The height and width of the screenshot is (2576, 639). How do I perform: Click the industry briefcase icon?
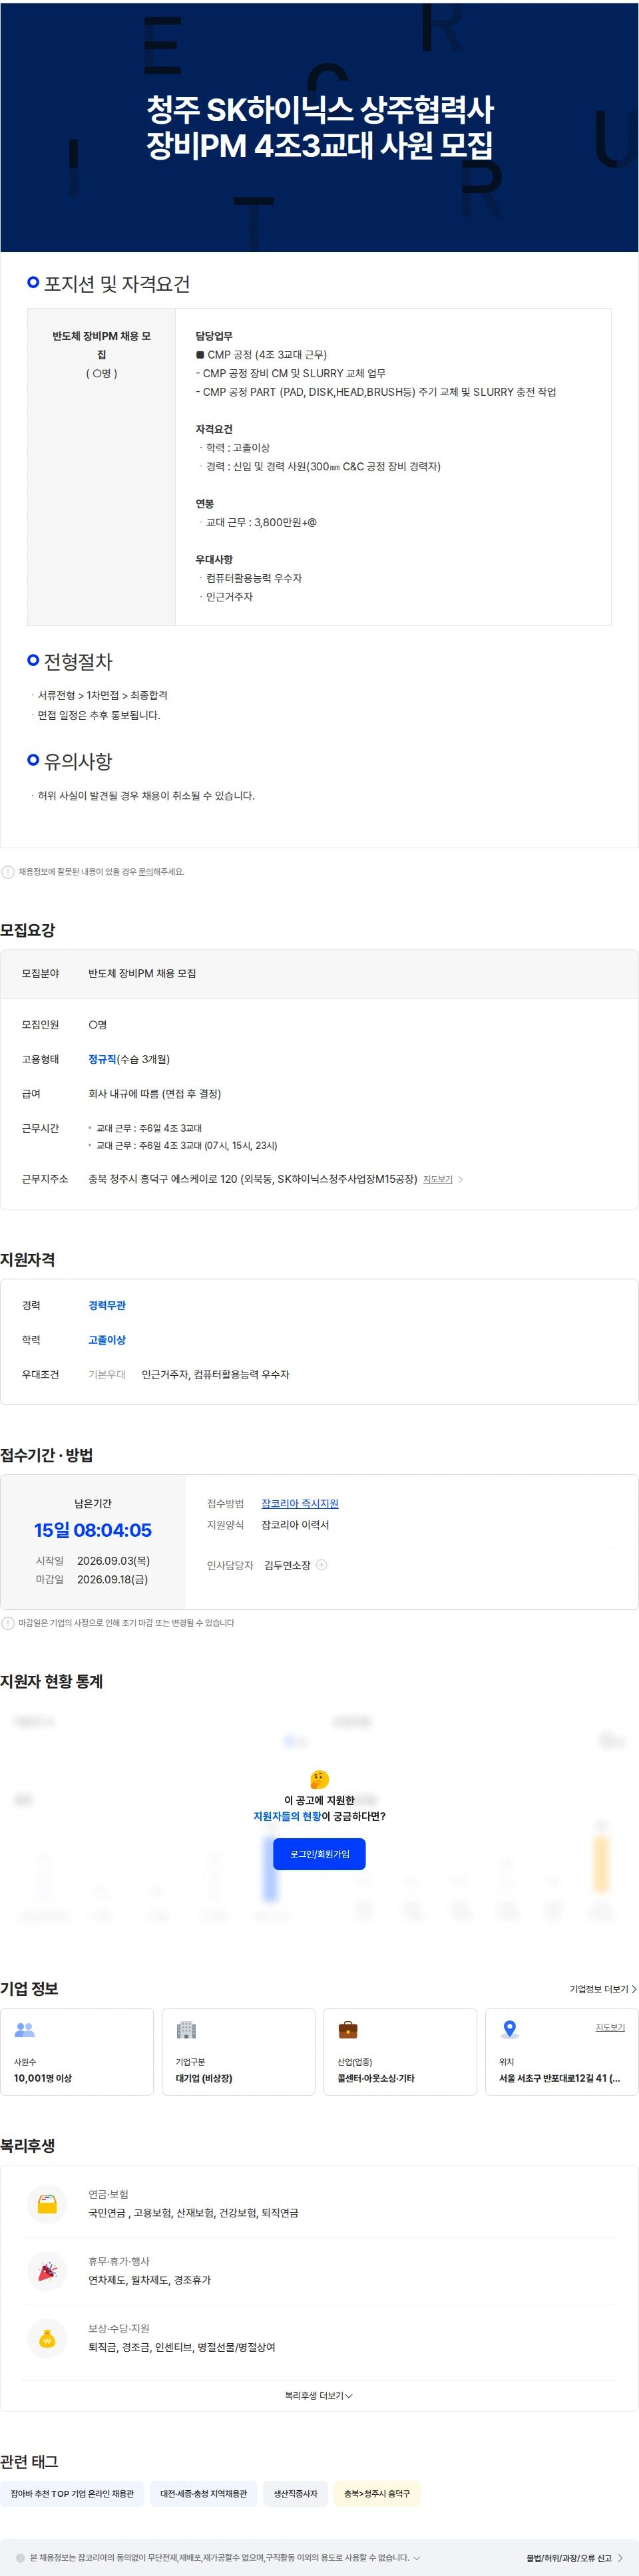348,2029
